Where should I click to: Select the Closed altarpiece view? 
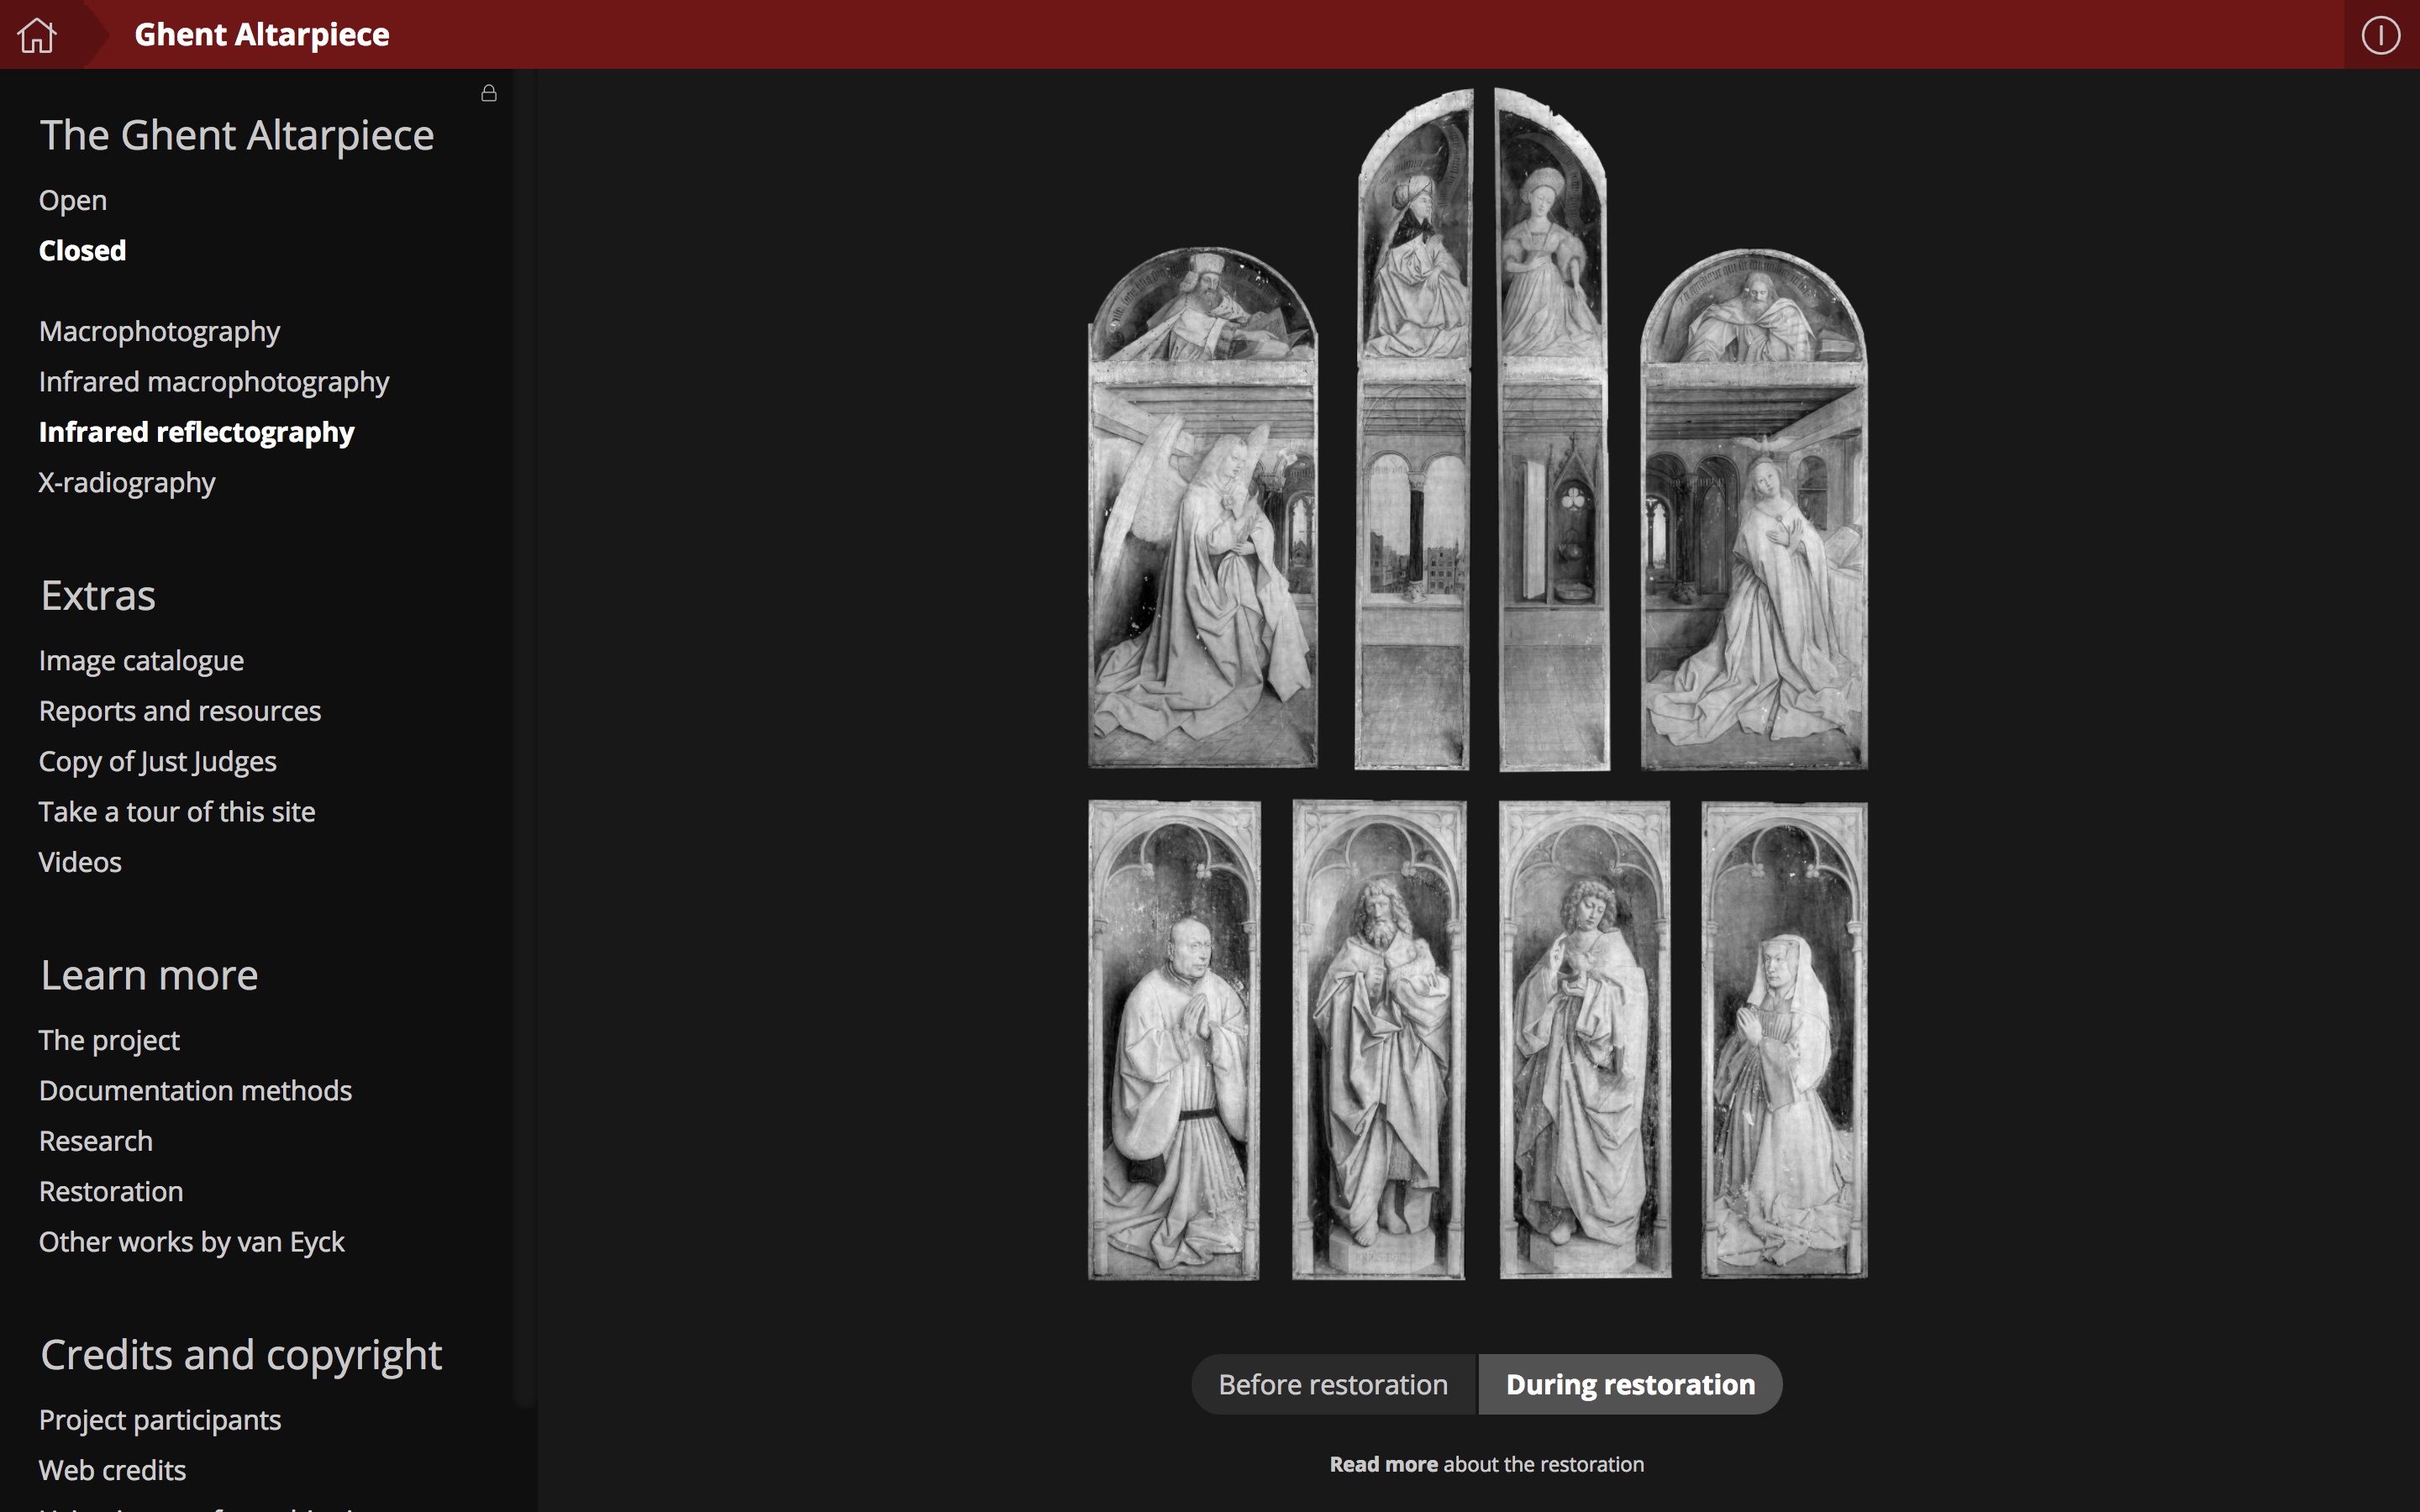click(x=82, y=250)
